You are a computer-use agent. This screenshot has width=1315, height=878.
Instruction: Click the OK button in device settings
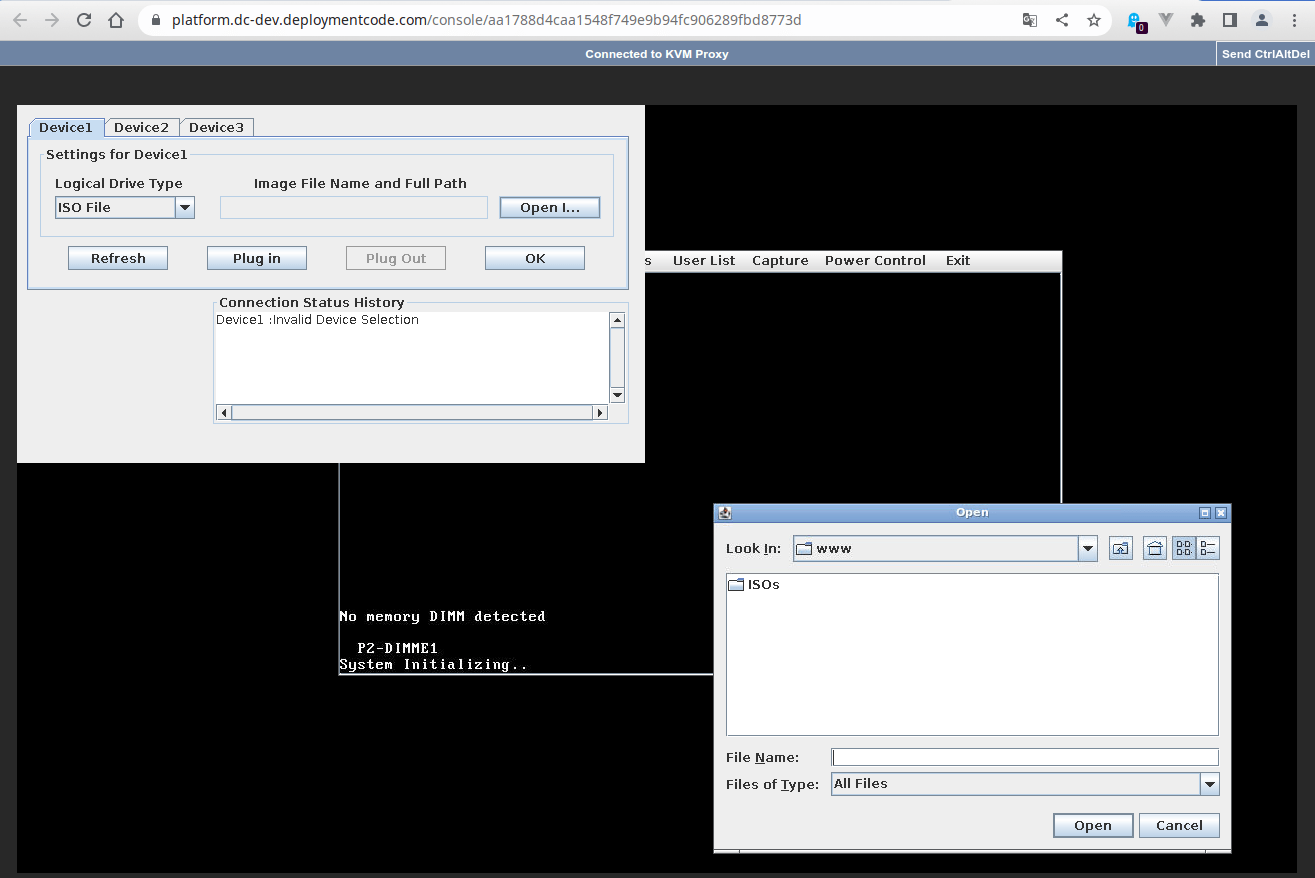(x=535, y=258)
